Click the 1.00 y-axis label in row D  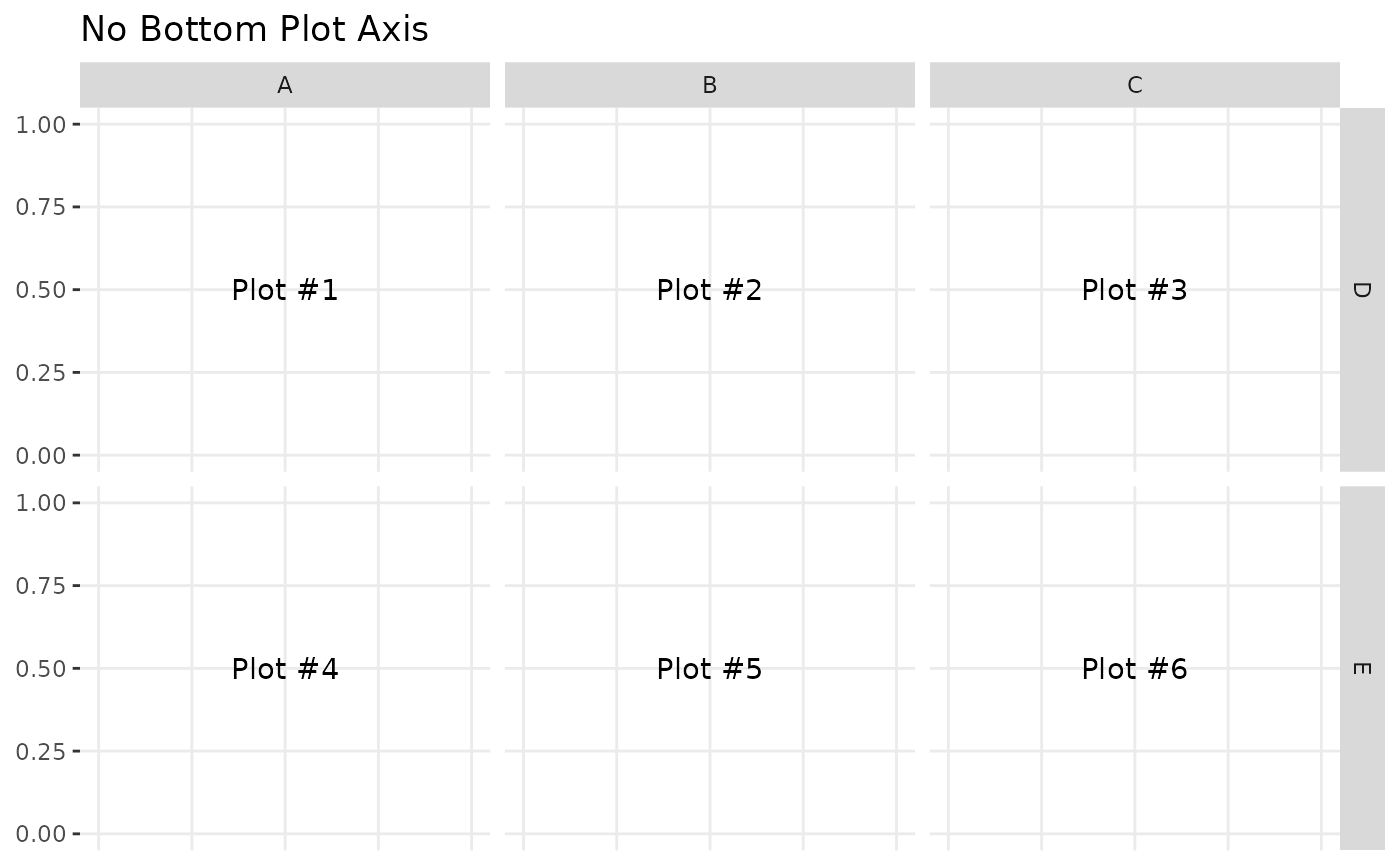pos(41,124)
